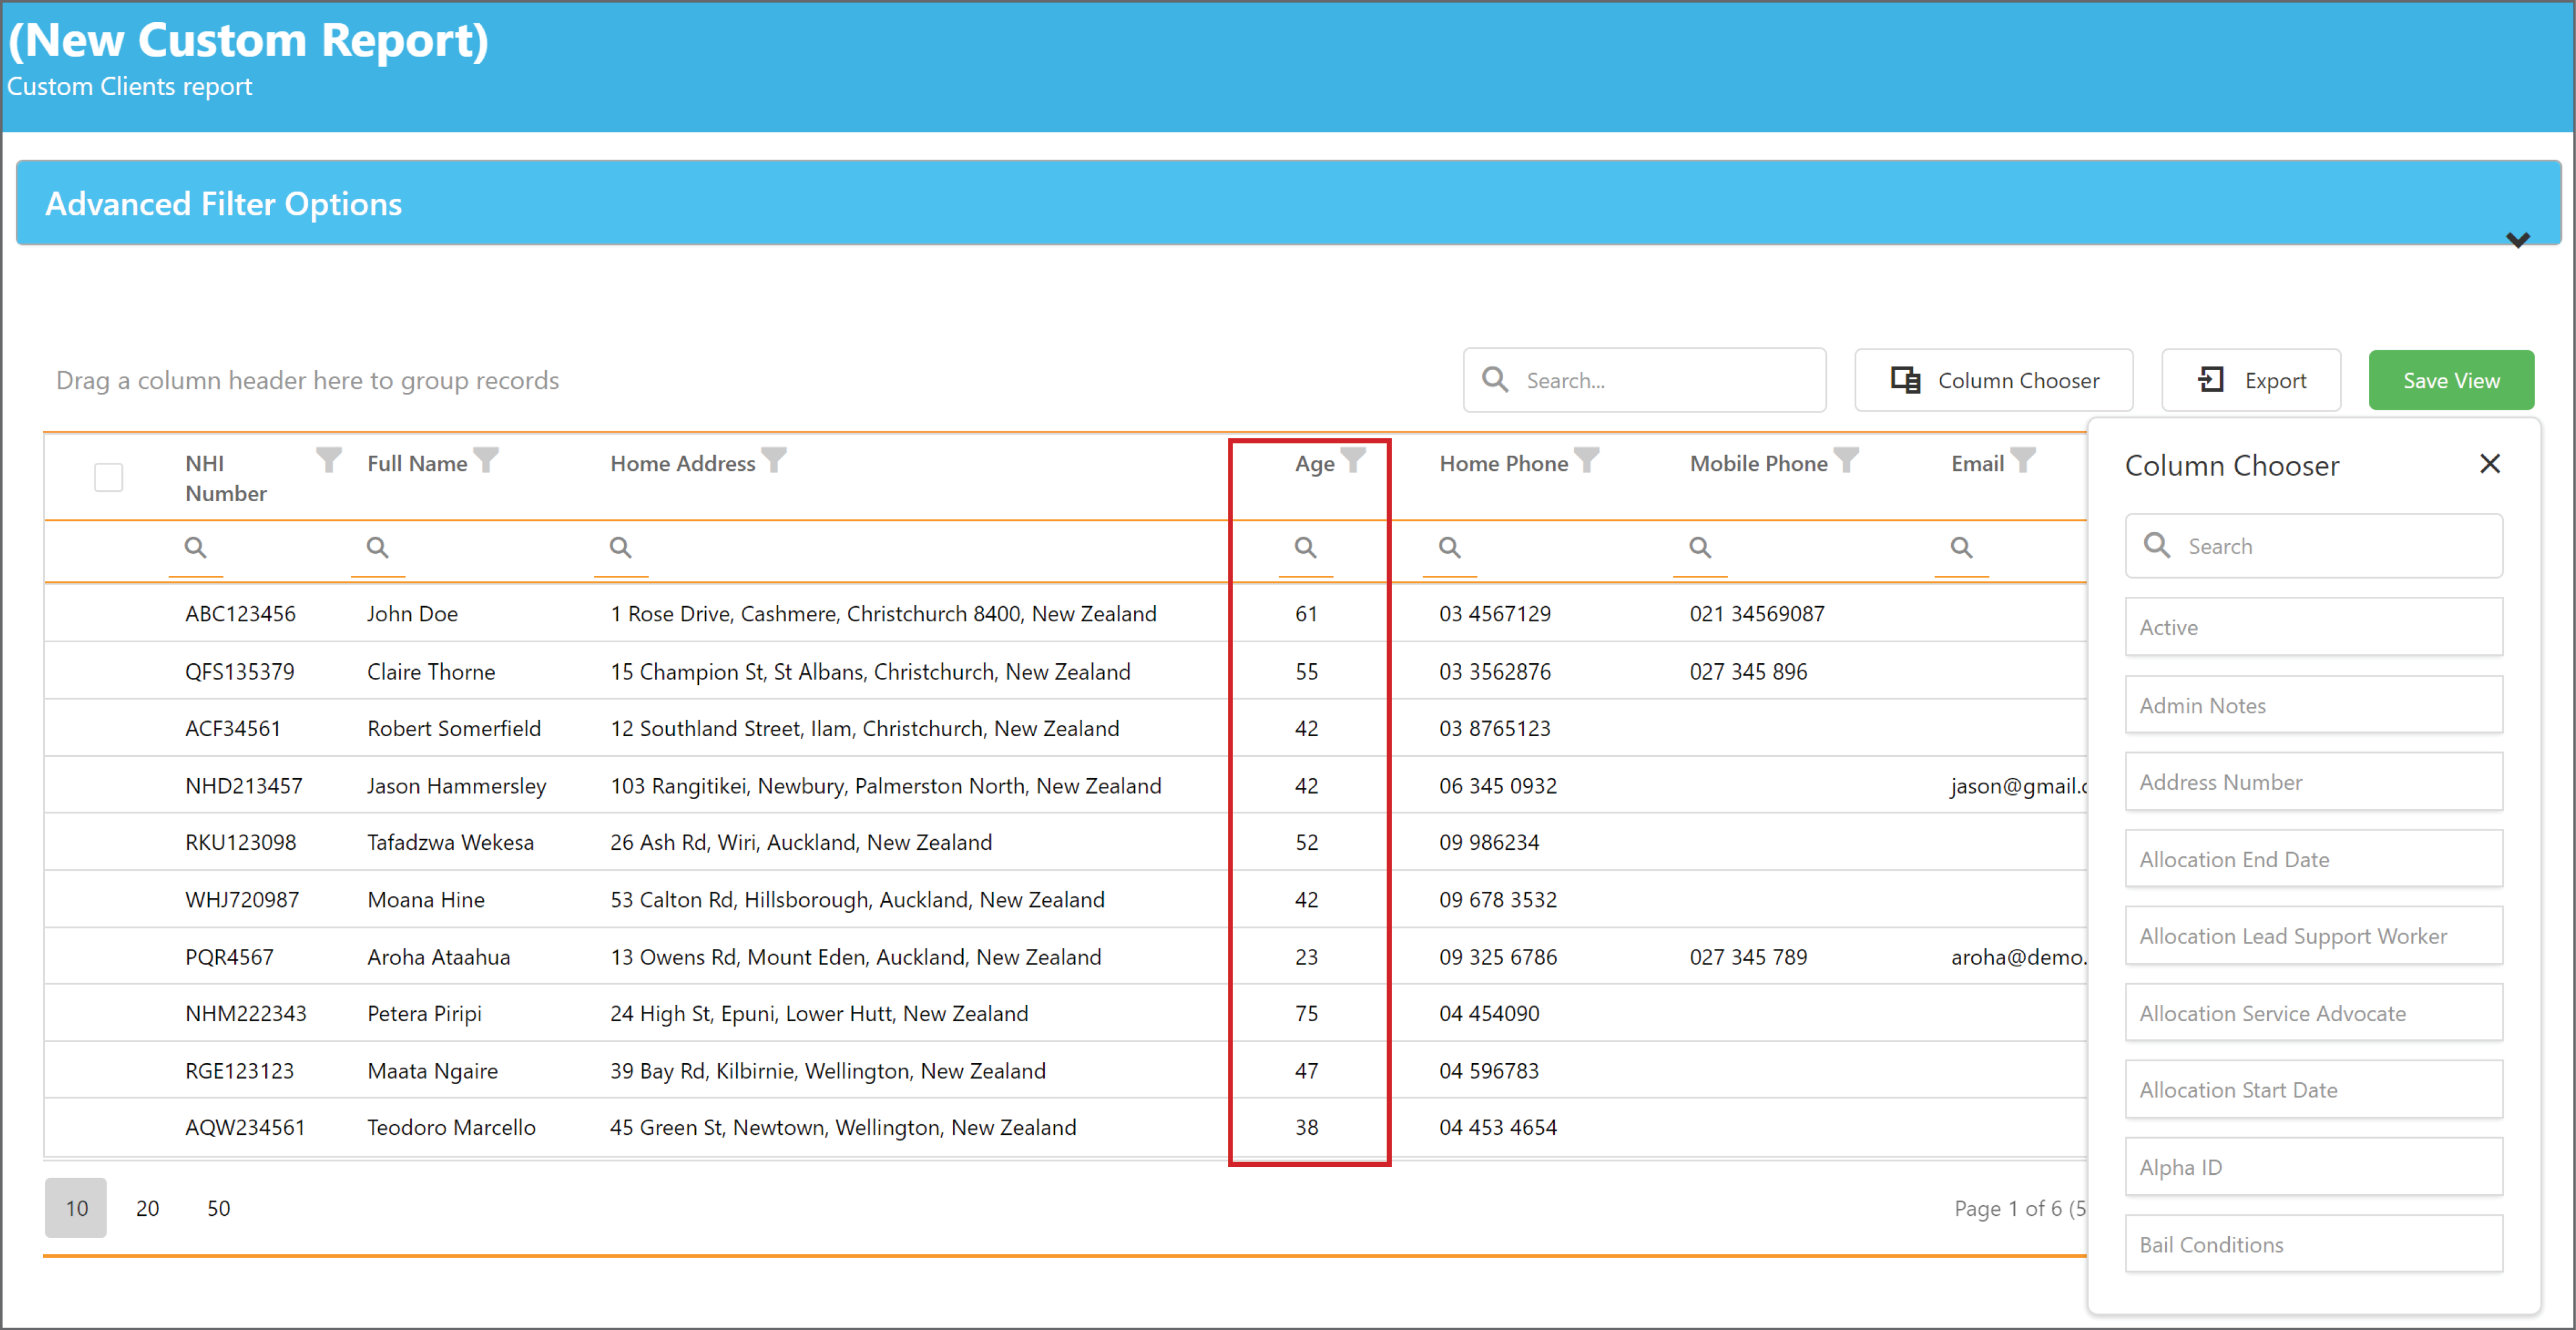Set page size to 50
The width and height of the screenshot is (2576, 1330).
click(218, 1208)
